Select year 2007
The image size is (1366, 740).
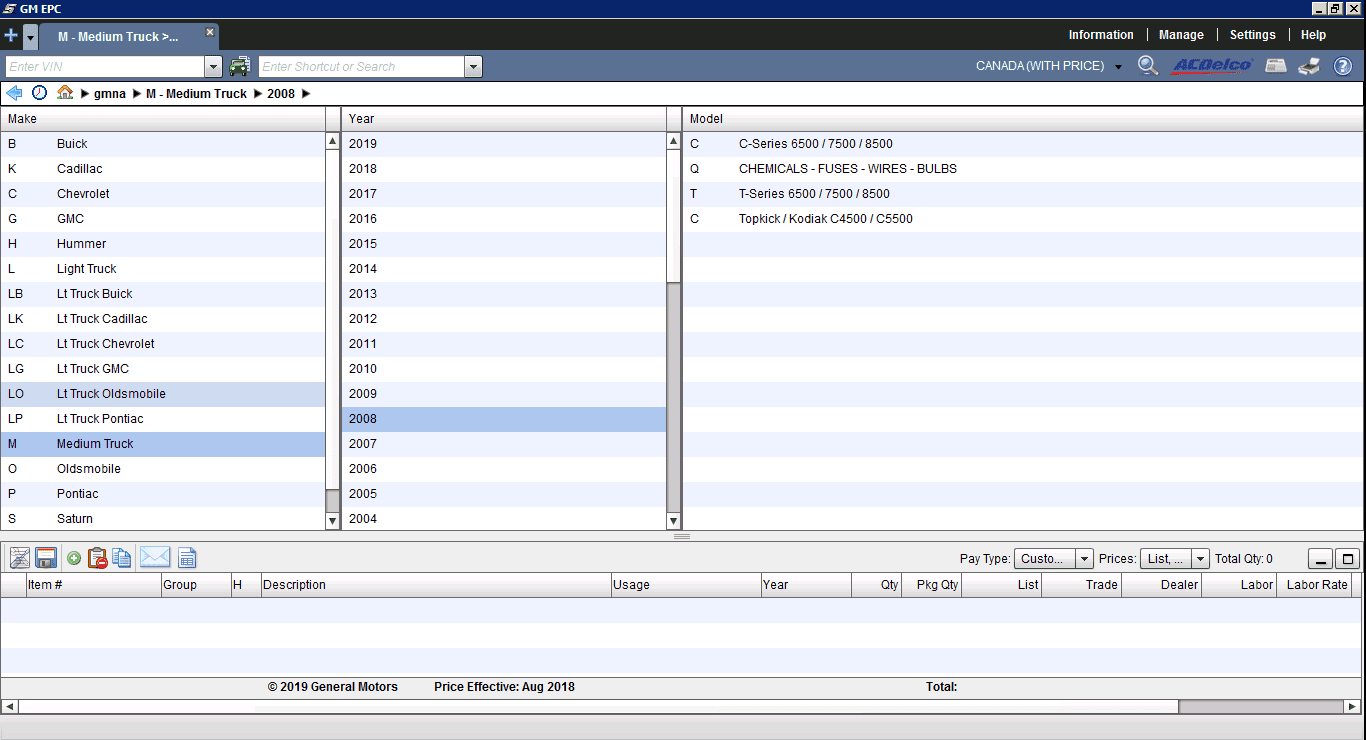pos(504,444)
